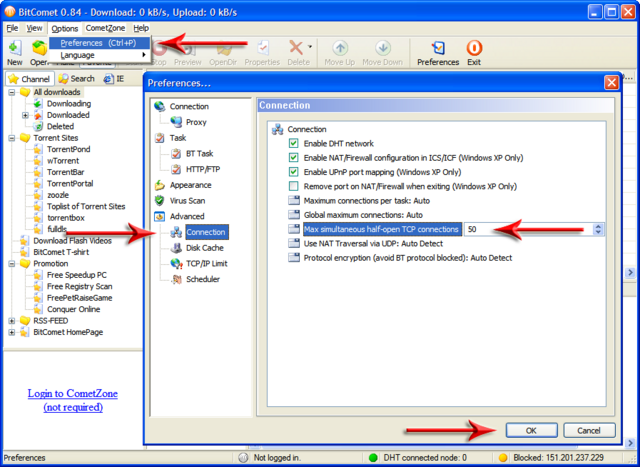Switch to the Search tab
Image resolution: width=640 pixels, height=467 pixels.
[77, 78]
